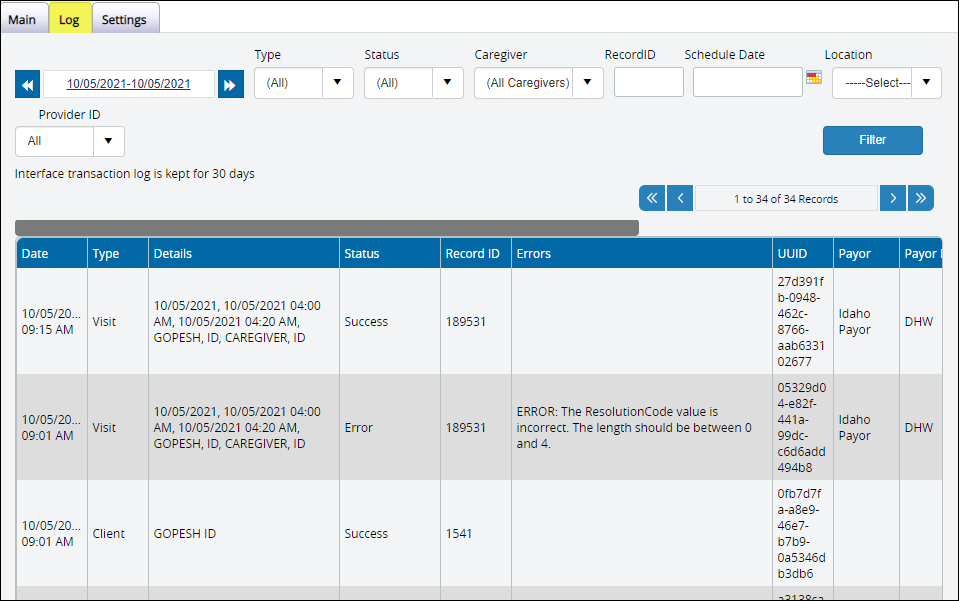Open the 10/05/2021-10/05/2021 date range link
Screen dimensions: 959x601
128,84
